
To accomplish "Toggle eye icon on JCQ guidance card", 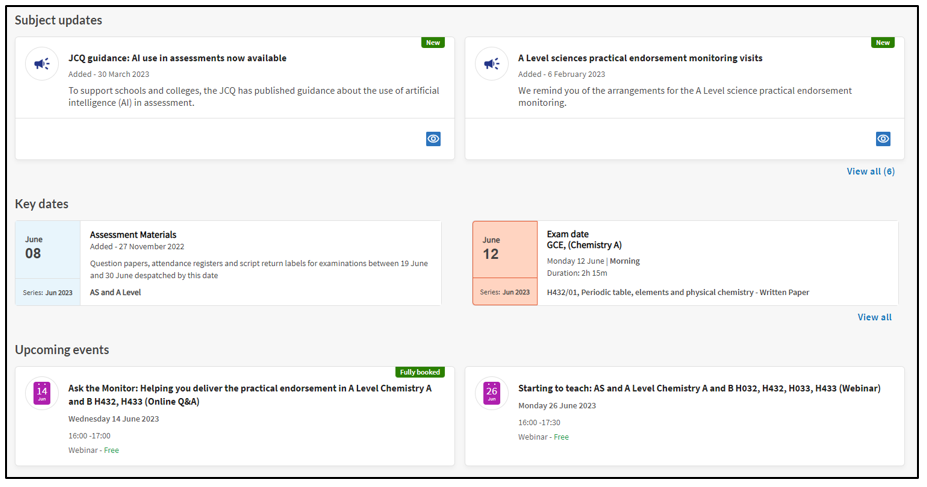I will click(433, 139).
